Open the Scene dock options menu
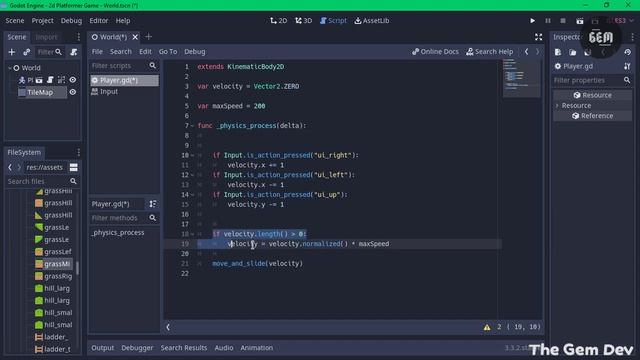Screen dimensions: 640x360 pos(78,37)
